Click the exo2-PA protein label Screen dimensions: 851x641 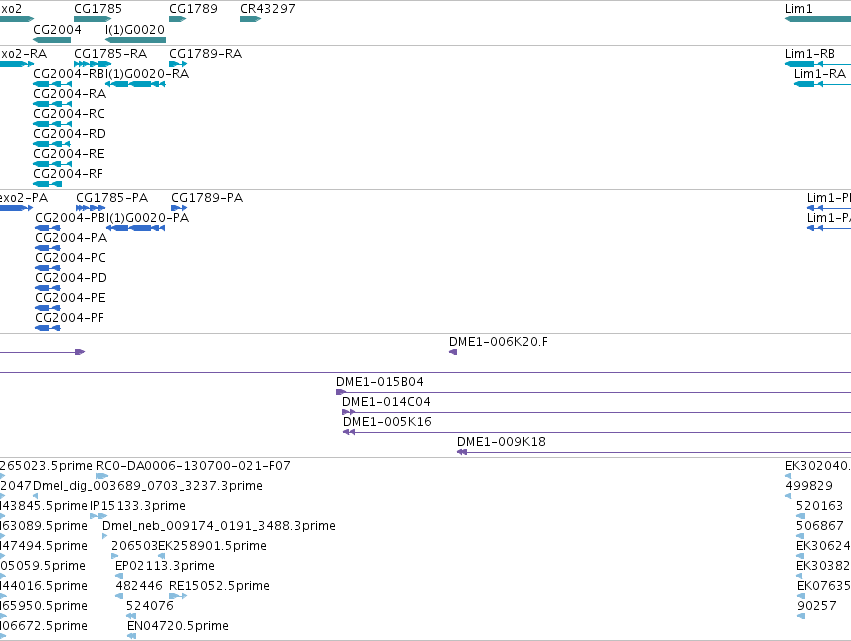[24, 198]
